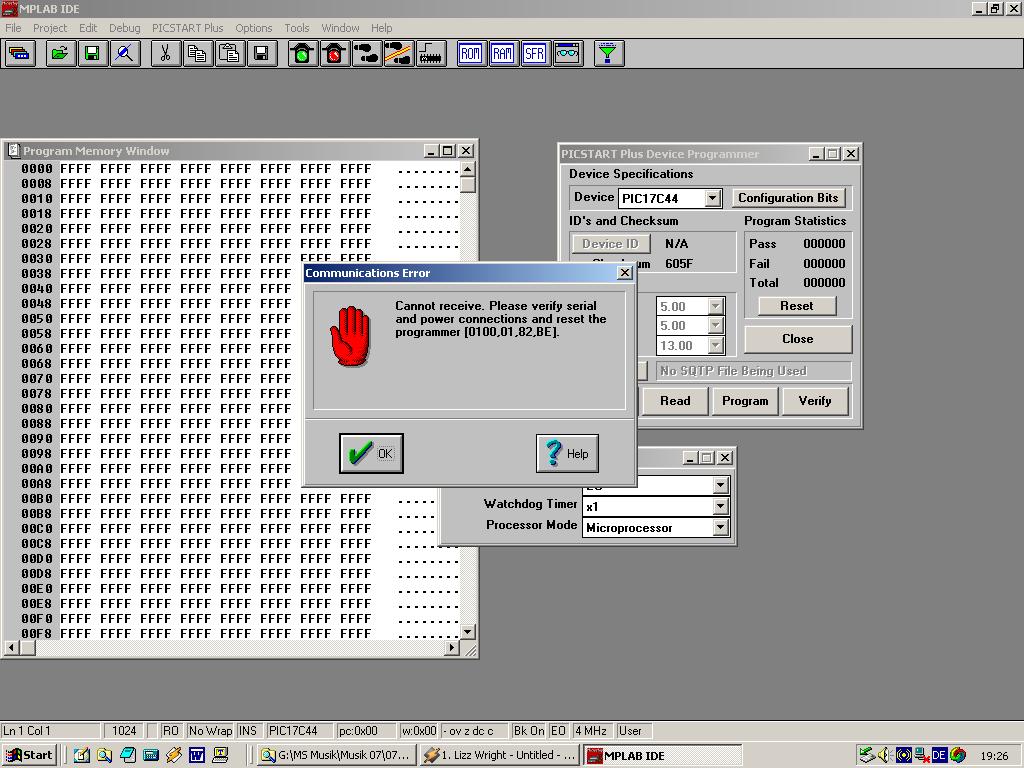Run program with green traffic light icon

coord(302,54)
